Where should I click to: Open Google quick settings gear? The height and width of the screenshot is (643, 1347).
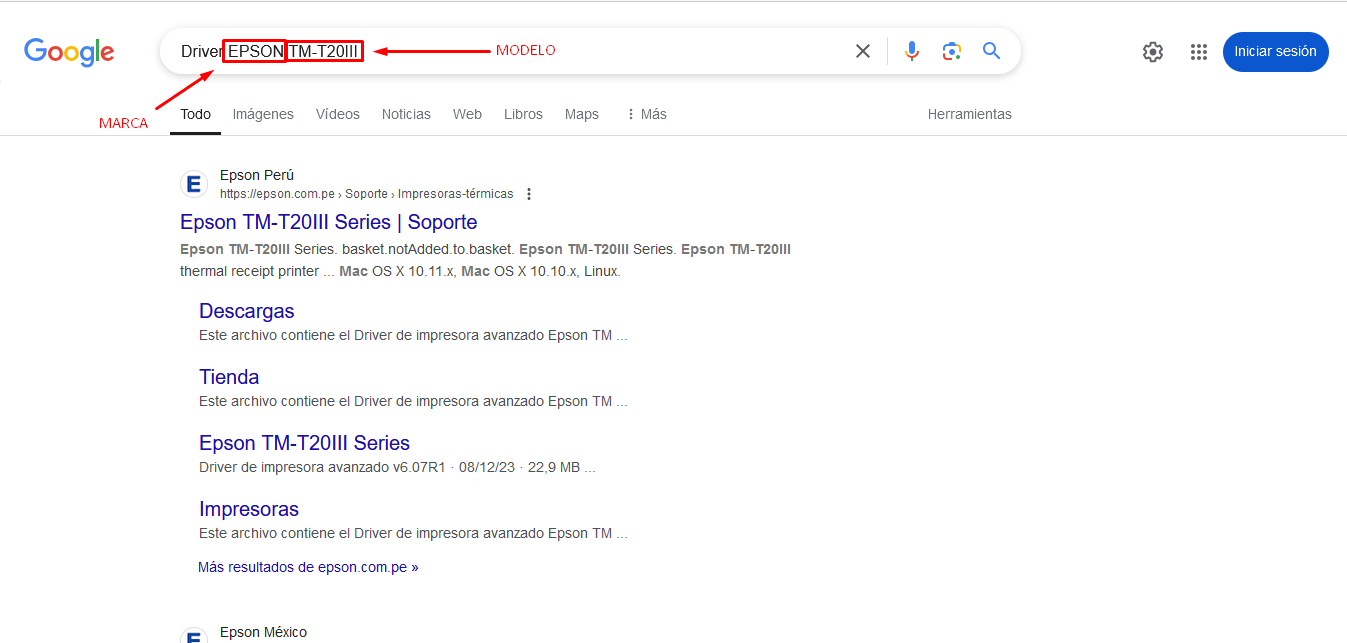coord(1153,52)
